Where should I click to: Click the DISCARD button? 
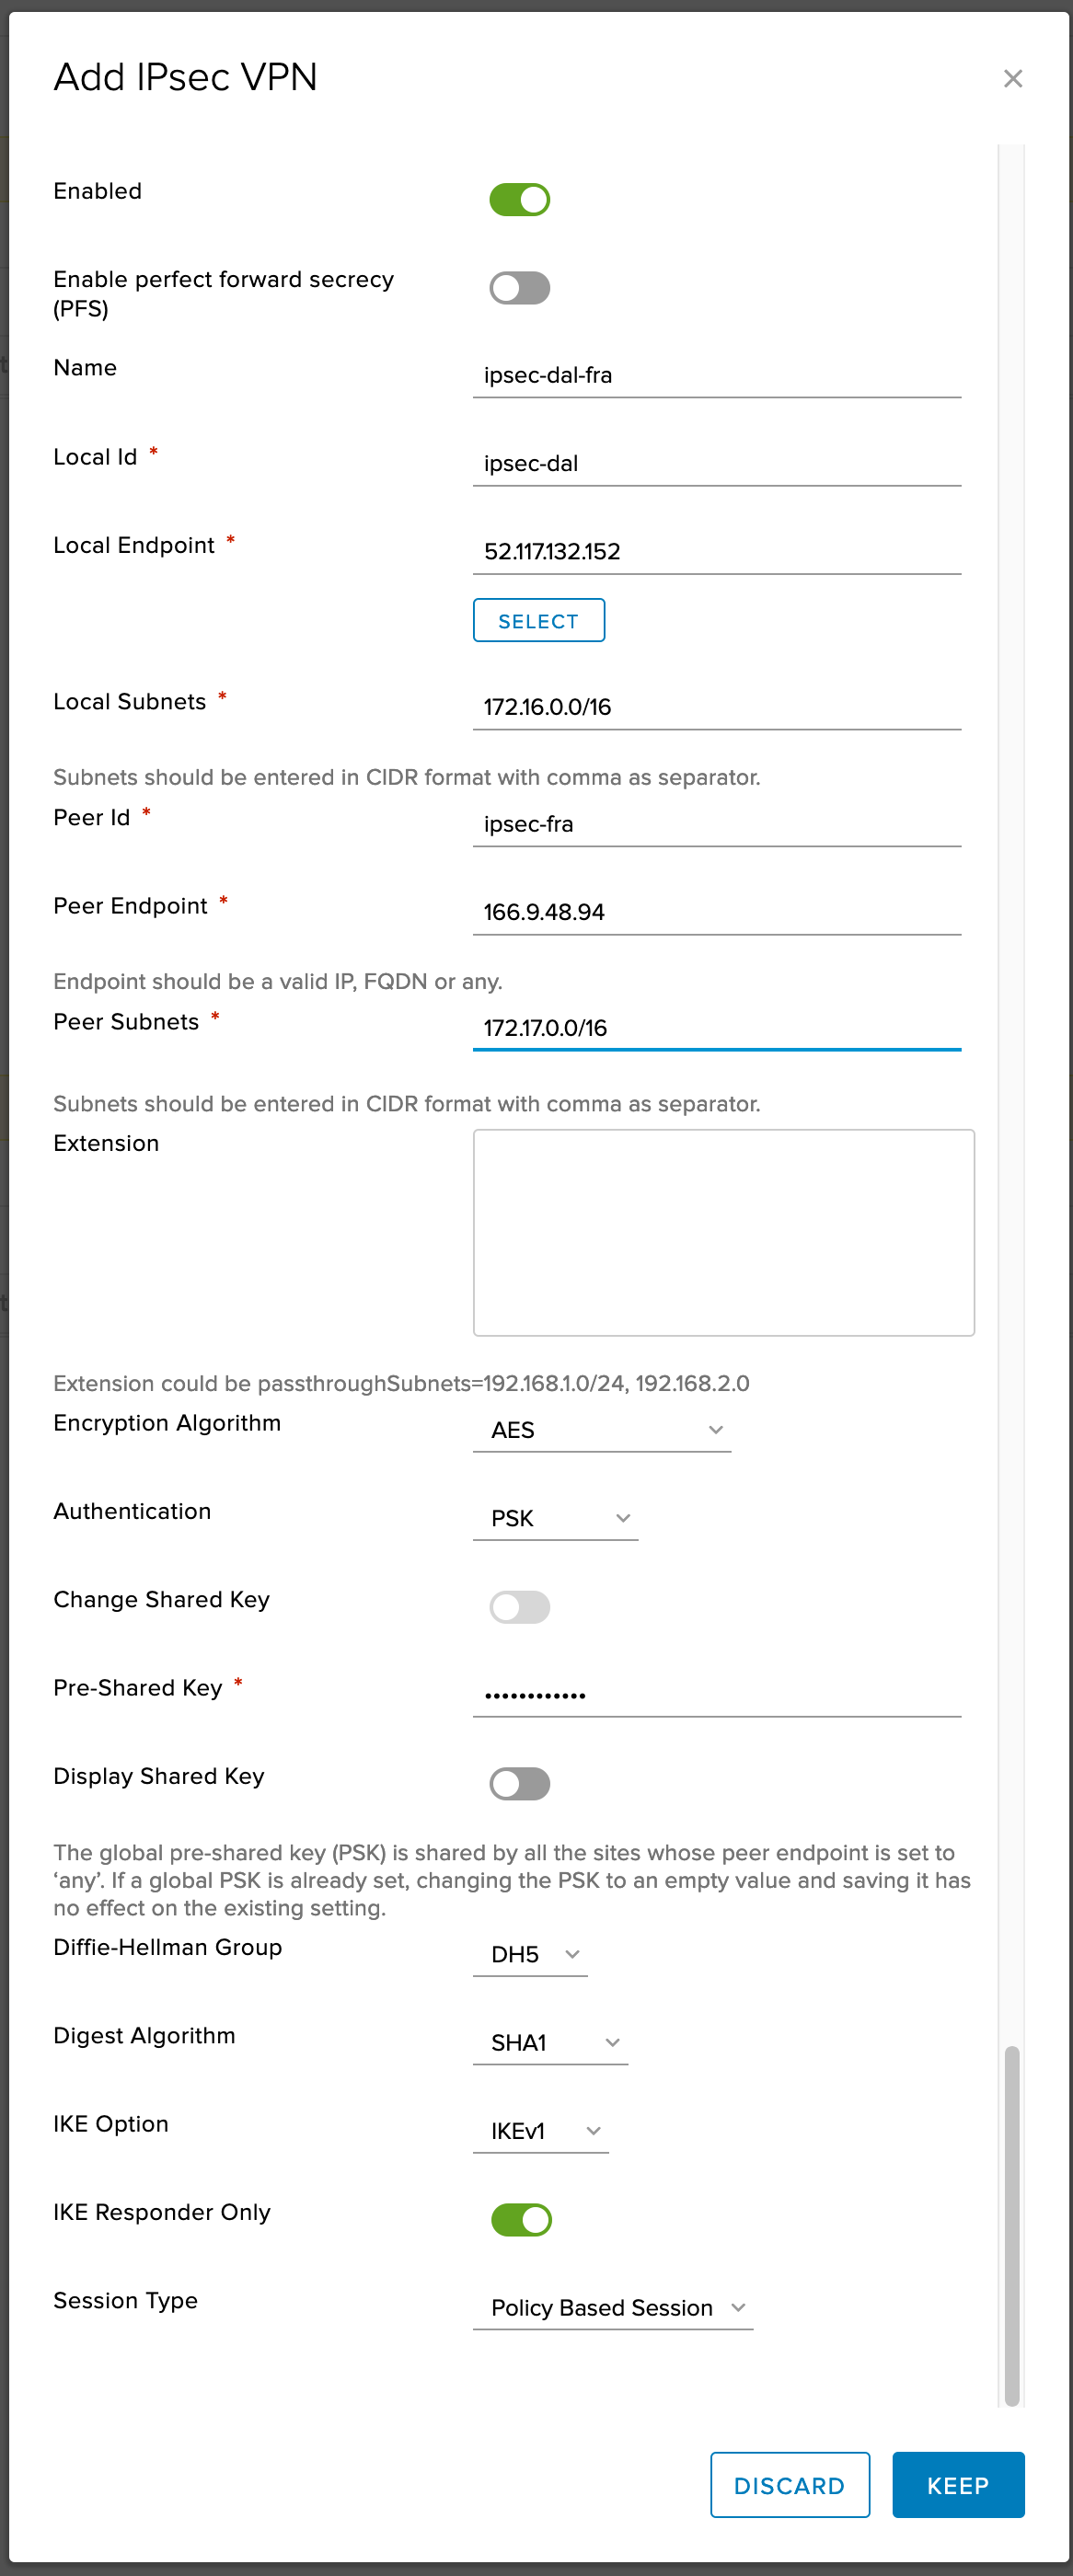click(x=789, y=2485)
